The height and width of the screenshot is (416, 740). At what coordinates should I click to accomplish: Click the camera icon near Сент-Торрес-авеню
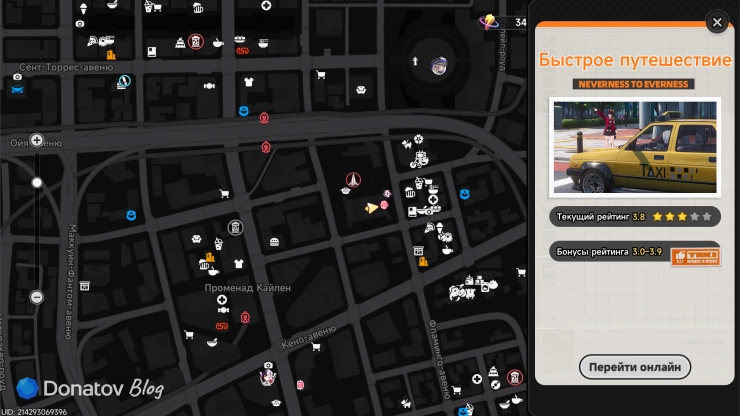coord(17,77)
